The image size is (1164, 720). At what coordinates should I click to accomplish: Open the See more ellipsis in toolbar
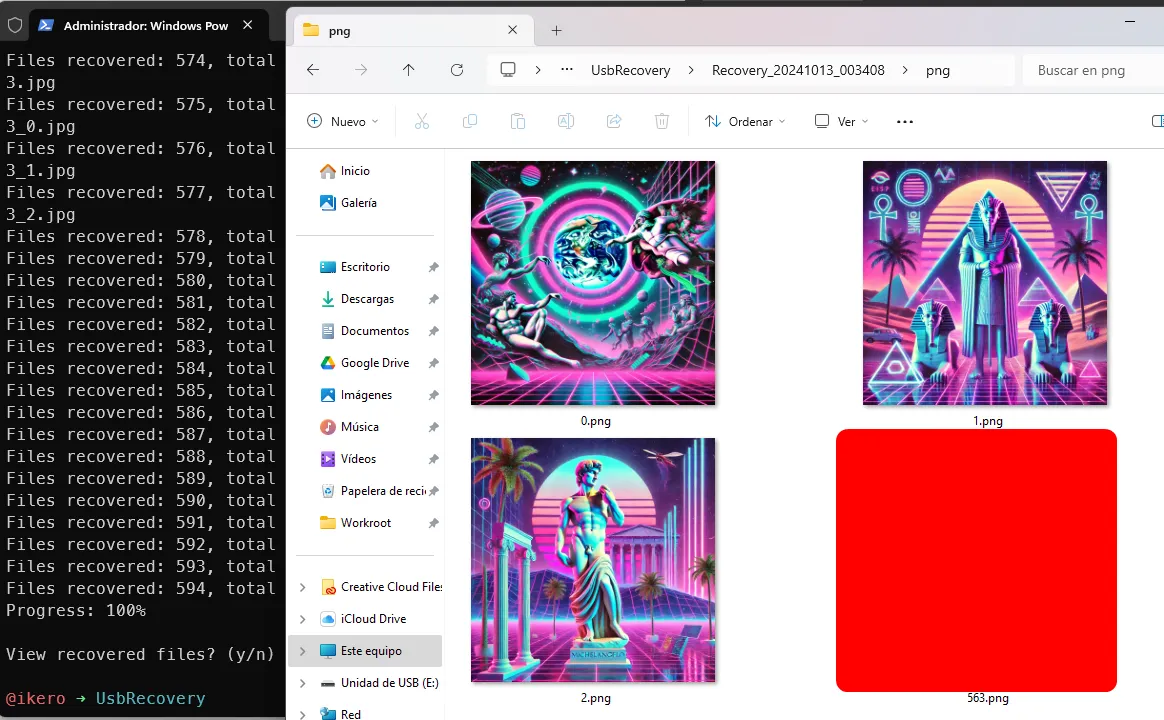coord(904,122)
